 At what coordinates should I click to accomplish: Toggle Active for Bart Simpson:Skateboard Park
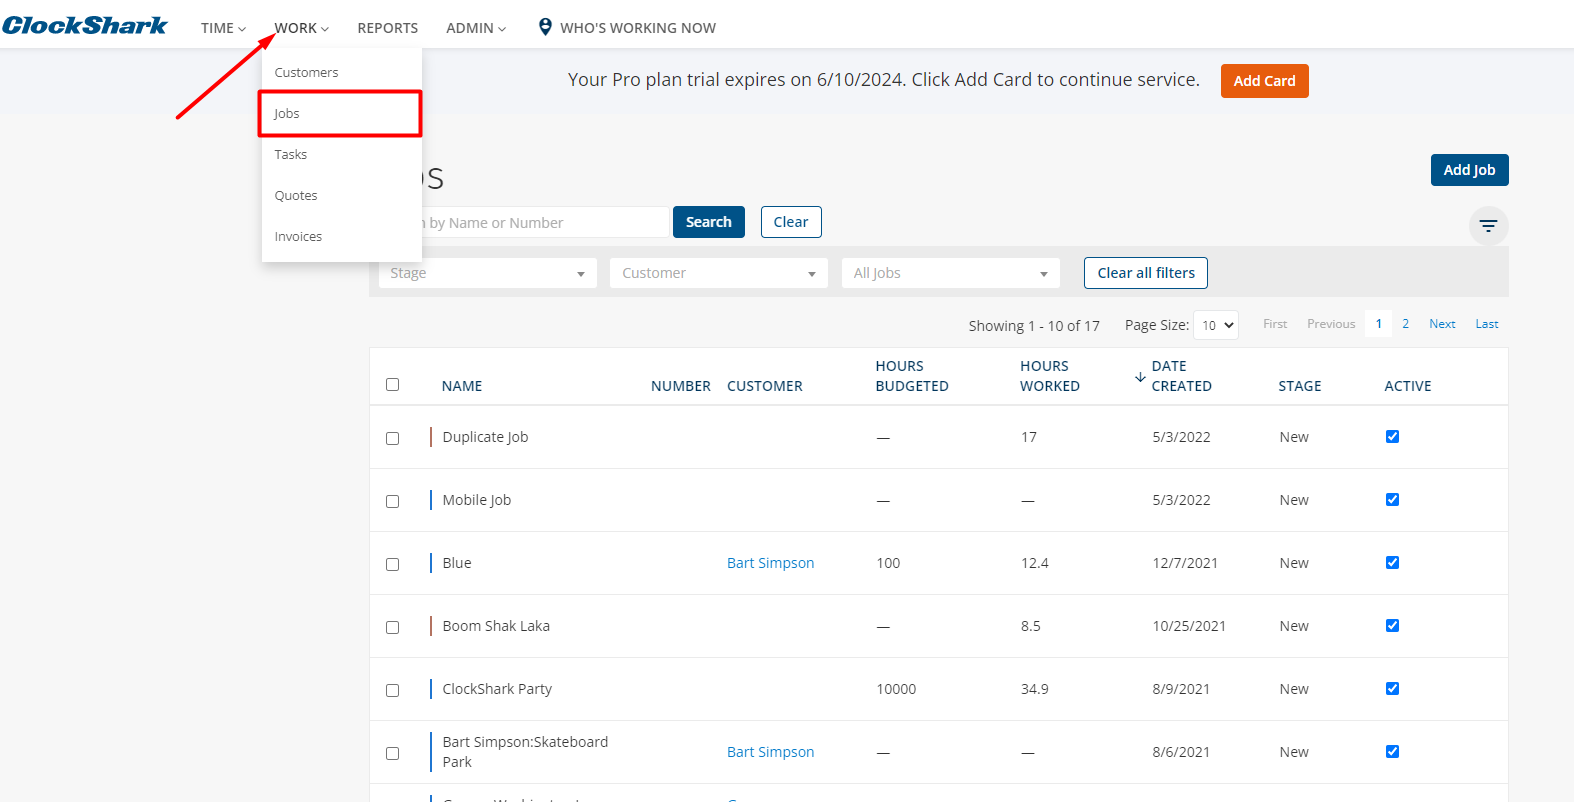(1392, 752)
